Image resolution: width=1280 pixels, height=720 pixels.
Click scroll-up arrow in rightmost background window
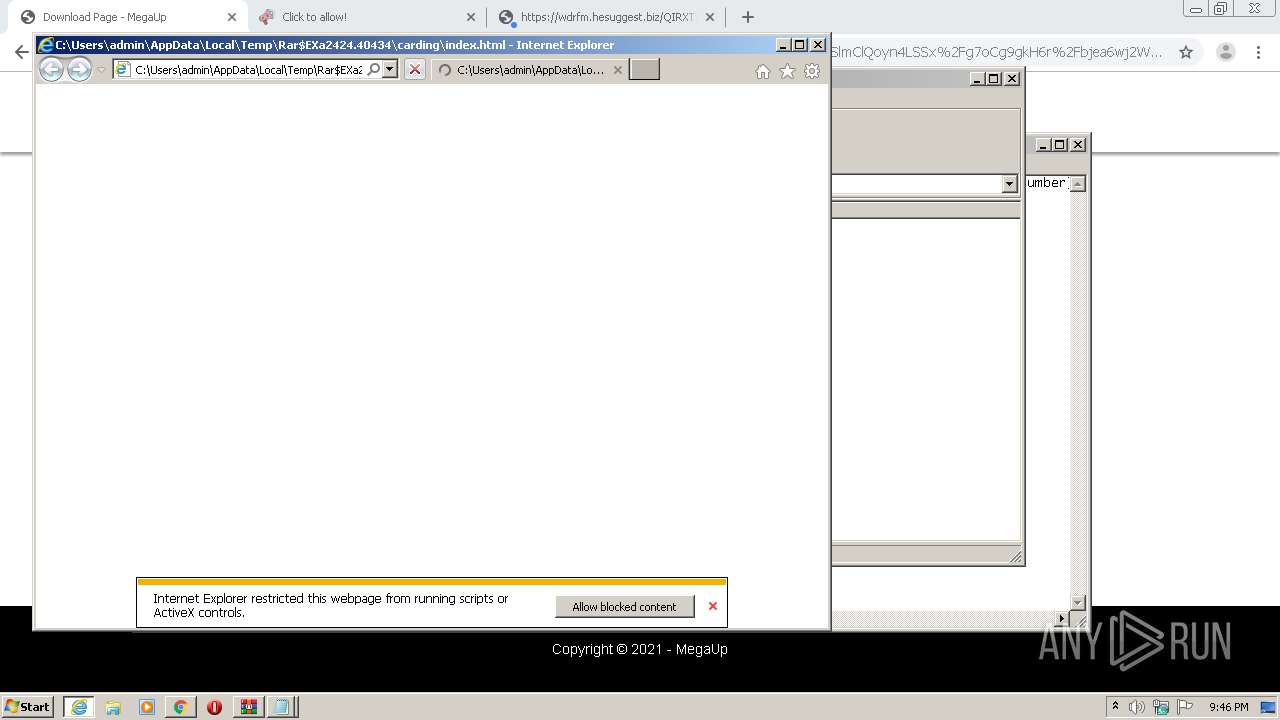1077,183
